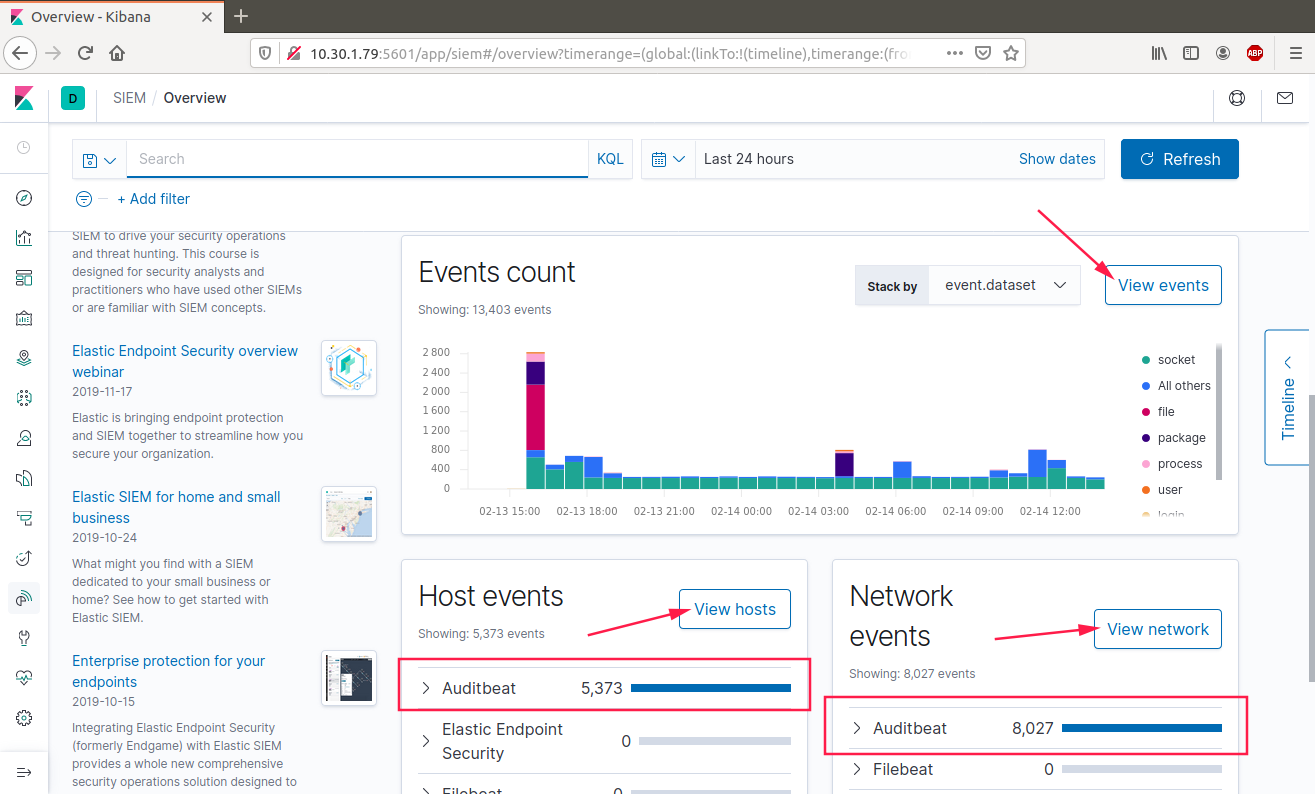Open the saved query dropdown menu

click(x=100, y=160)
